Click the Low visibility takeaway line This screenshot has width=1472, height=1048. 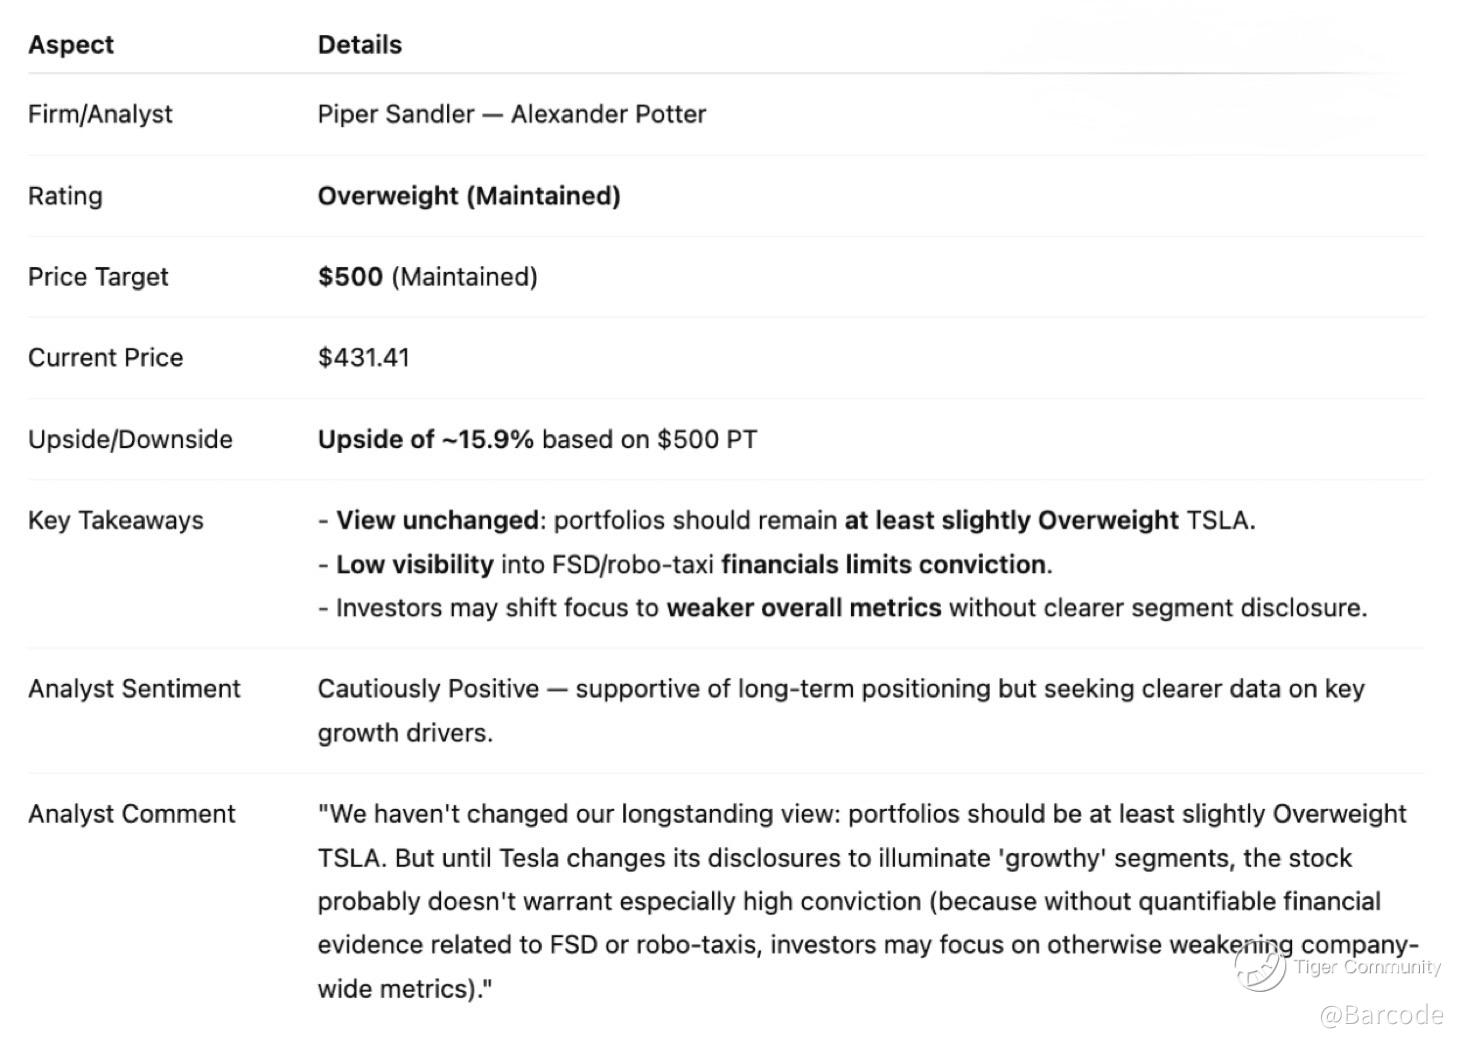click(685, 564)
